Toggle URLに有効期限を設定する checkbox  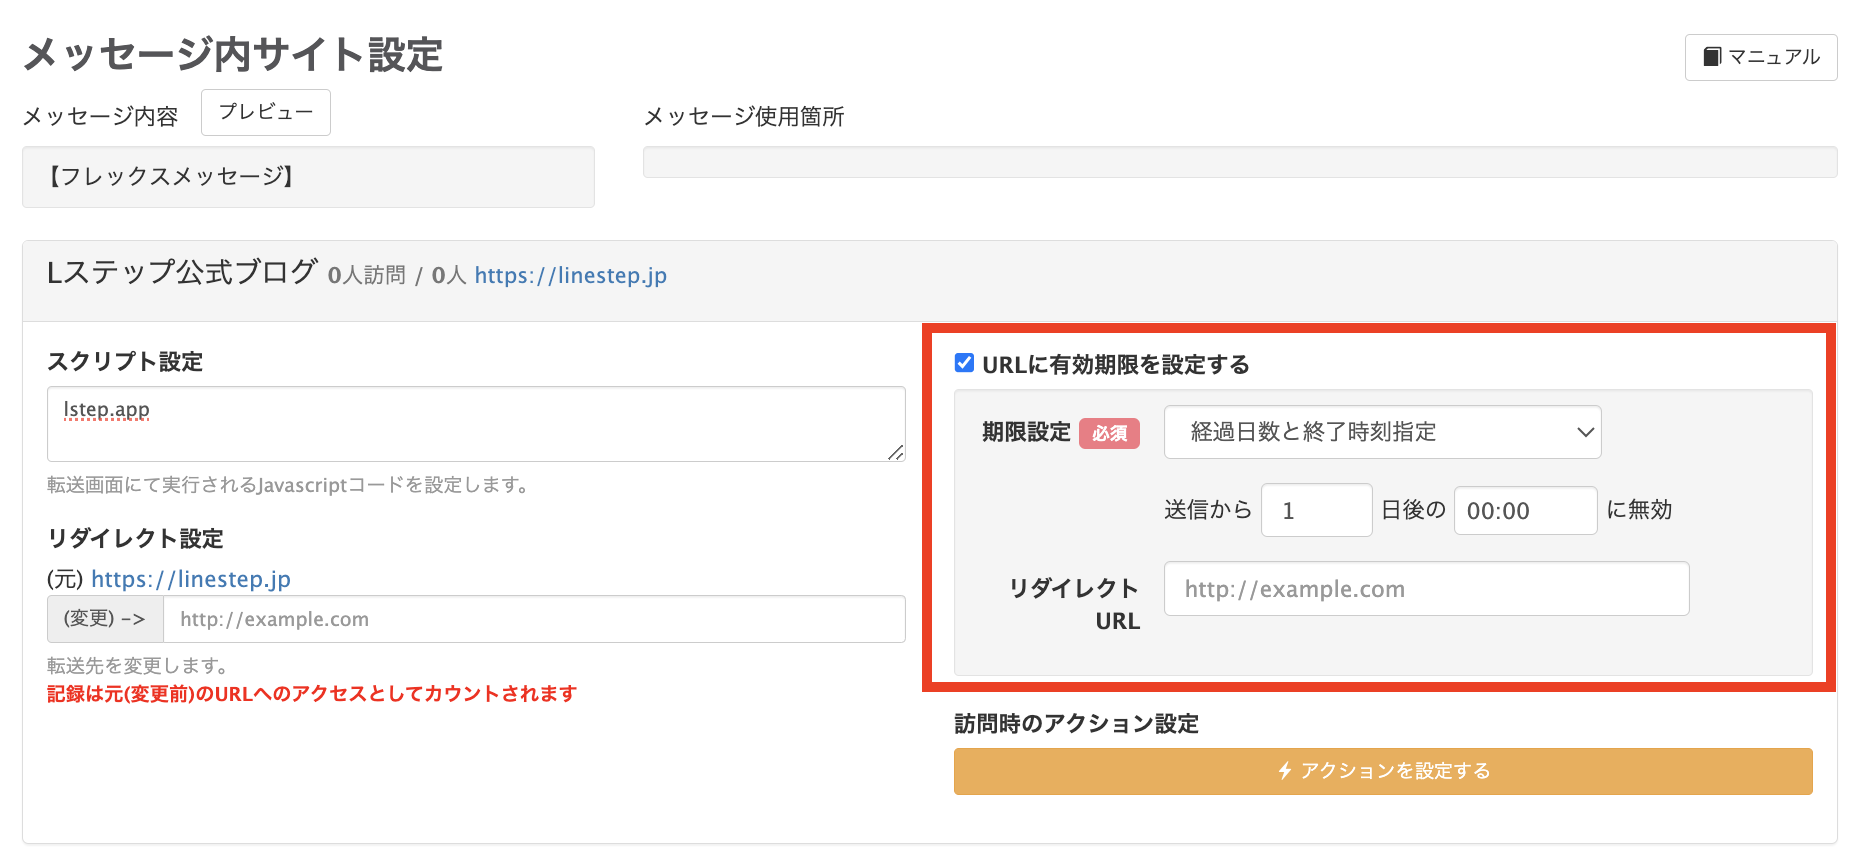click(964, 363)
